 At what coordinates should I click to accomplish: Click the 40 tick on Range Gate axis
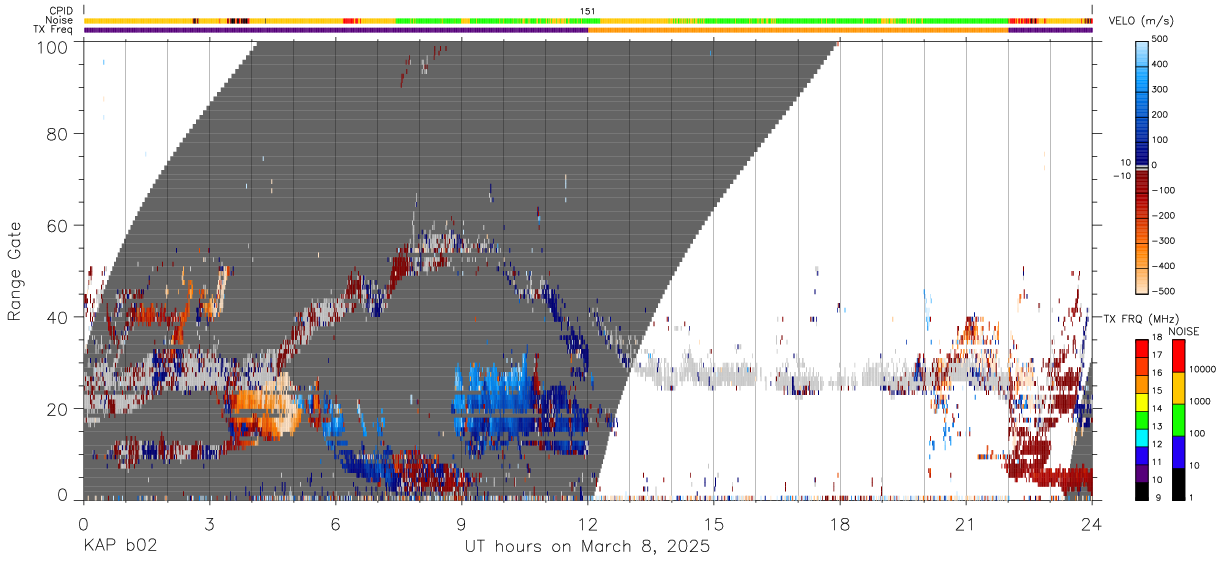58,317
